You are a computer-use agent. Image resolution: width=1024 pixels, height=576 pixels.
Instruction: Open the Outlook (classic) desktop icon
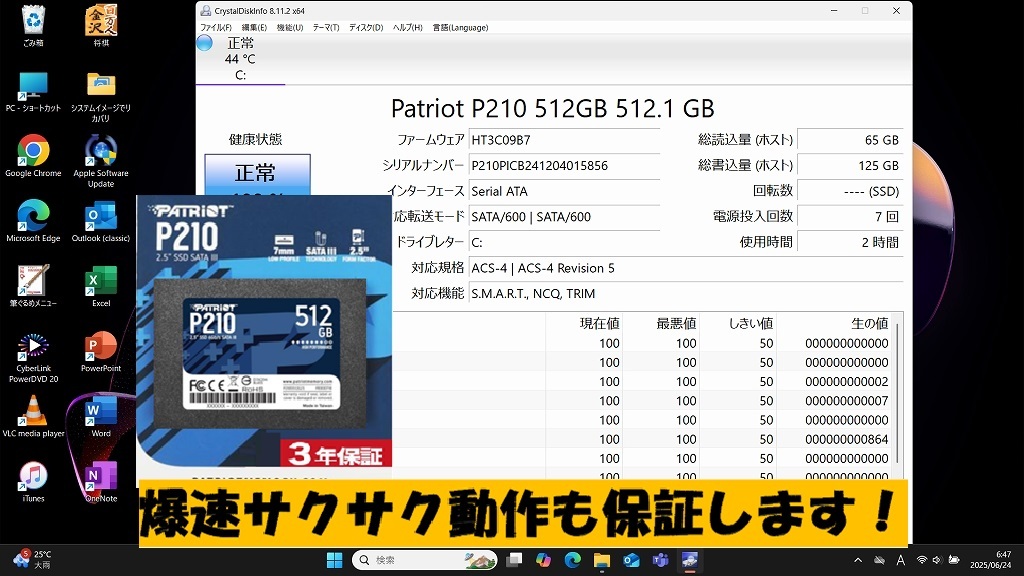(101, 221)
